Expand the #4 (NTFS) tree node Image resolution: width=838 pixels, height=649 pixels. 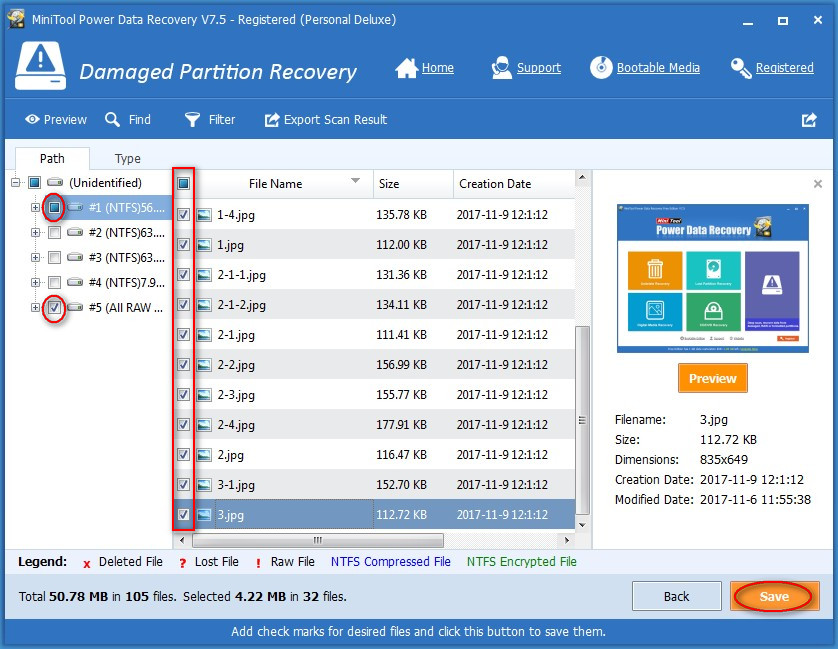pyautogui.click(x=35, y=282)
